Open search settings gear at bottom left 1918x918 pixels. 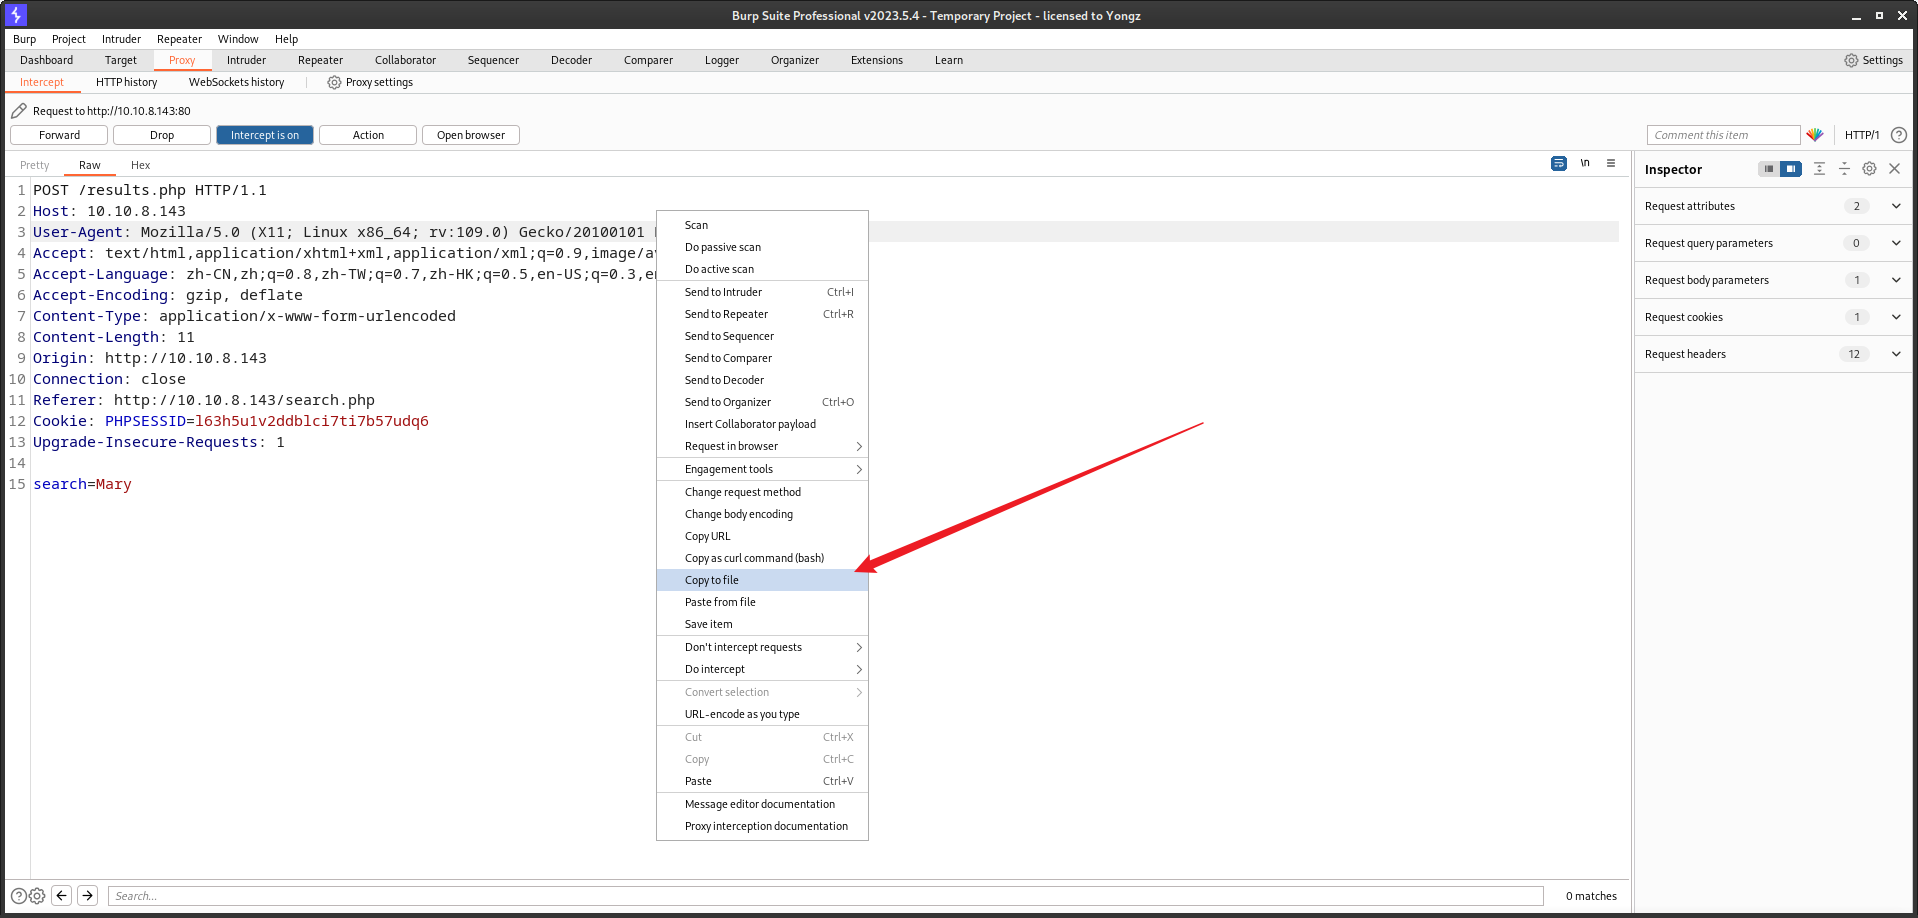pos(37,896)
